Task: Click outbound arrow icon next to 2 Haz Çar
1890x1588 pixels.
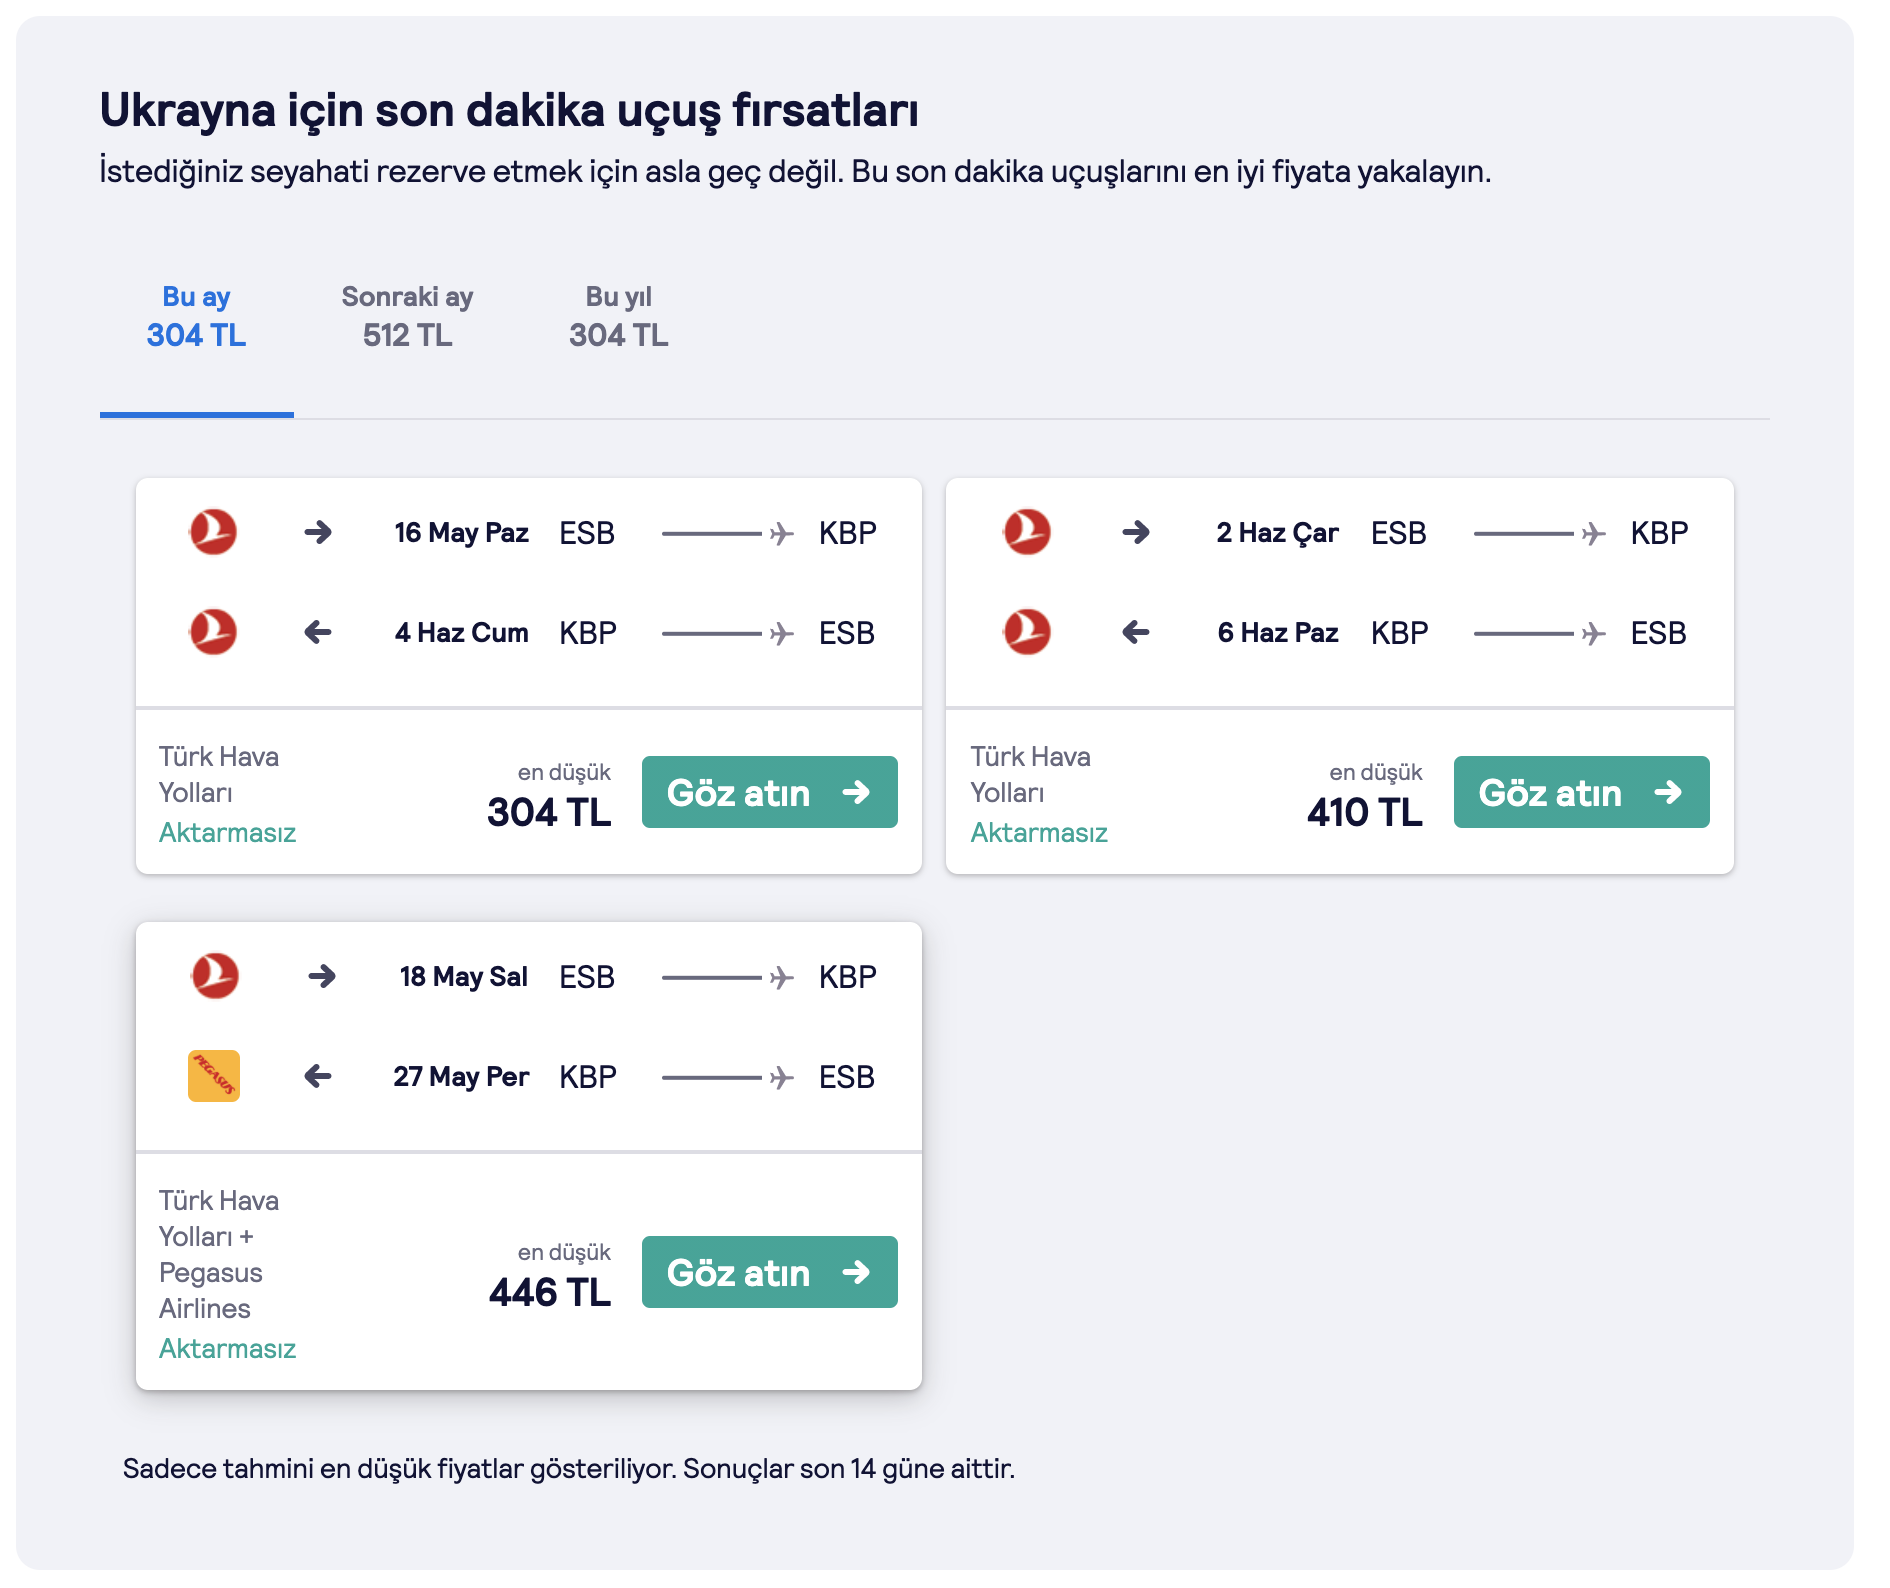Action: click(x=1136, y=532)
